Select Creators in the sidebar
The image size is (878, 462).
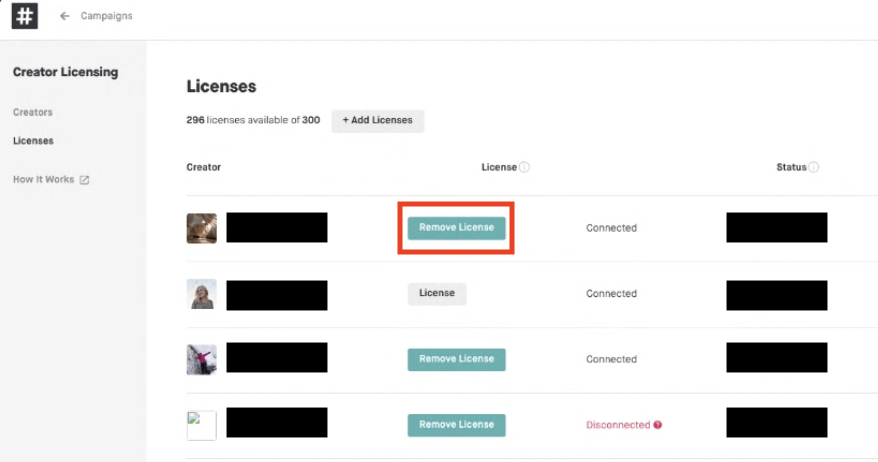[x=33, y=112]
